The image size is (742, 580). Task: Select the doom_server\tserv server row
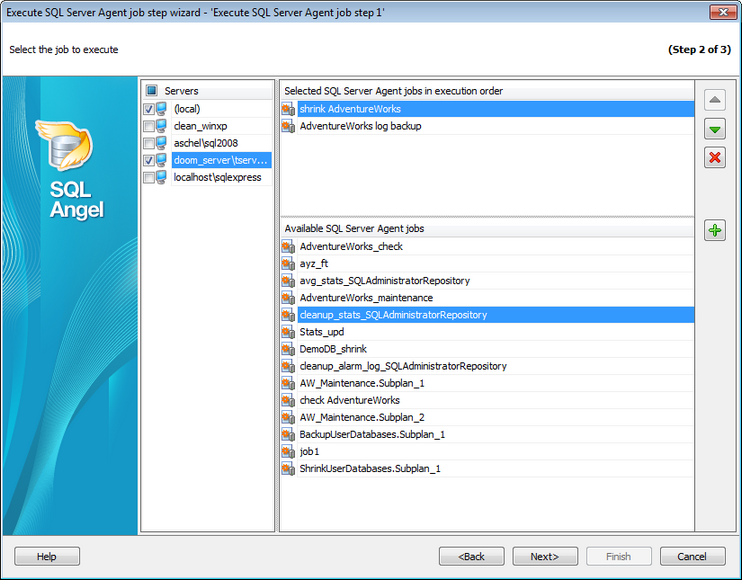(x=221, y=160)
